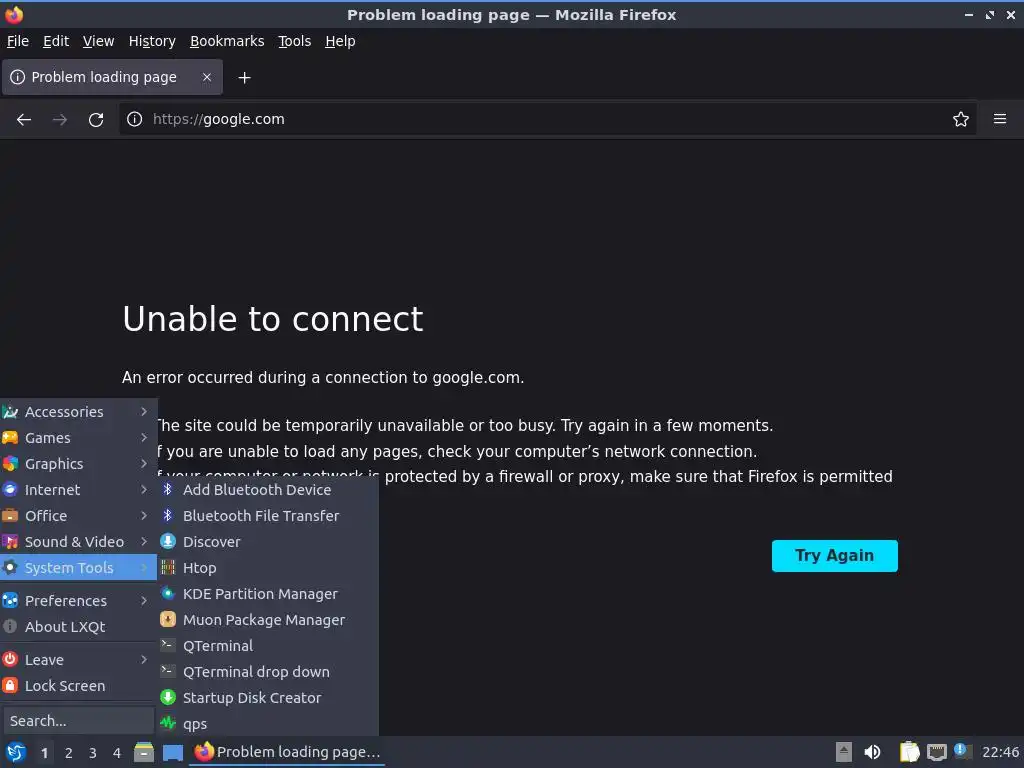Launch Muon Package Manager

click(268, 620)
